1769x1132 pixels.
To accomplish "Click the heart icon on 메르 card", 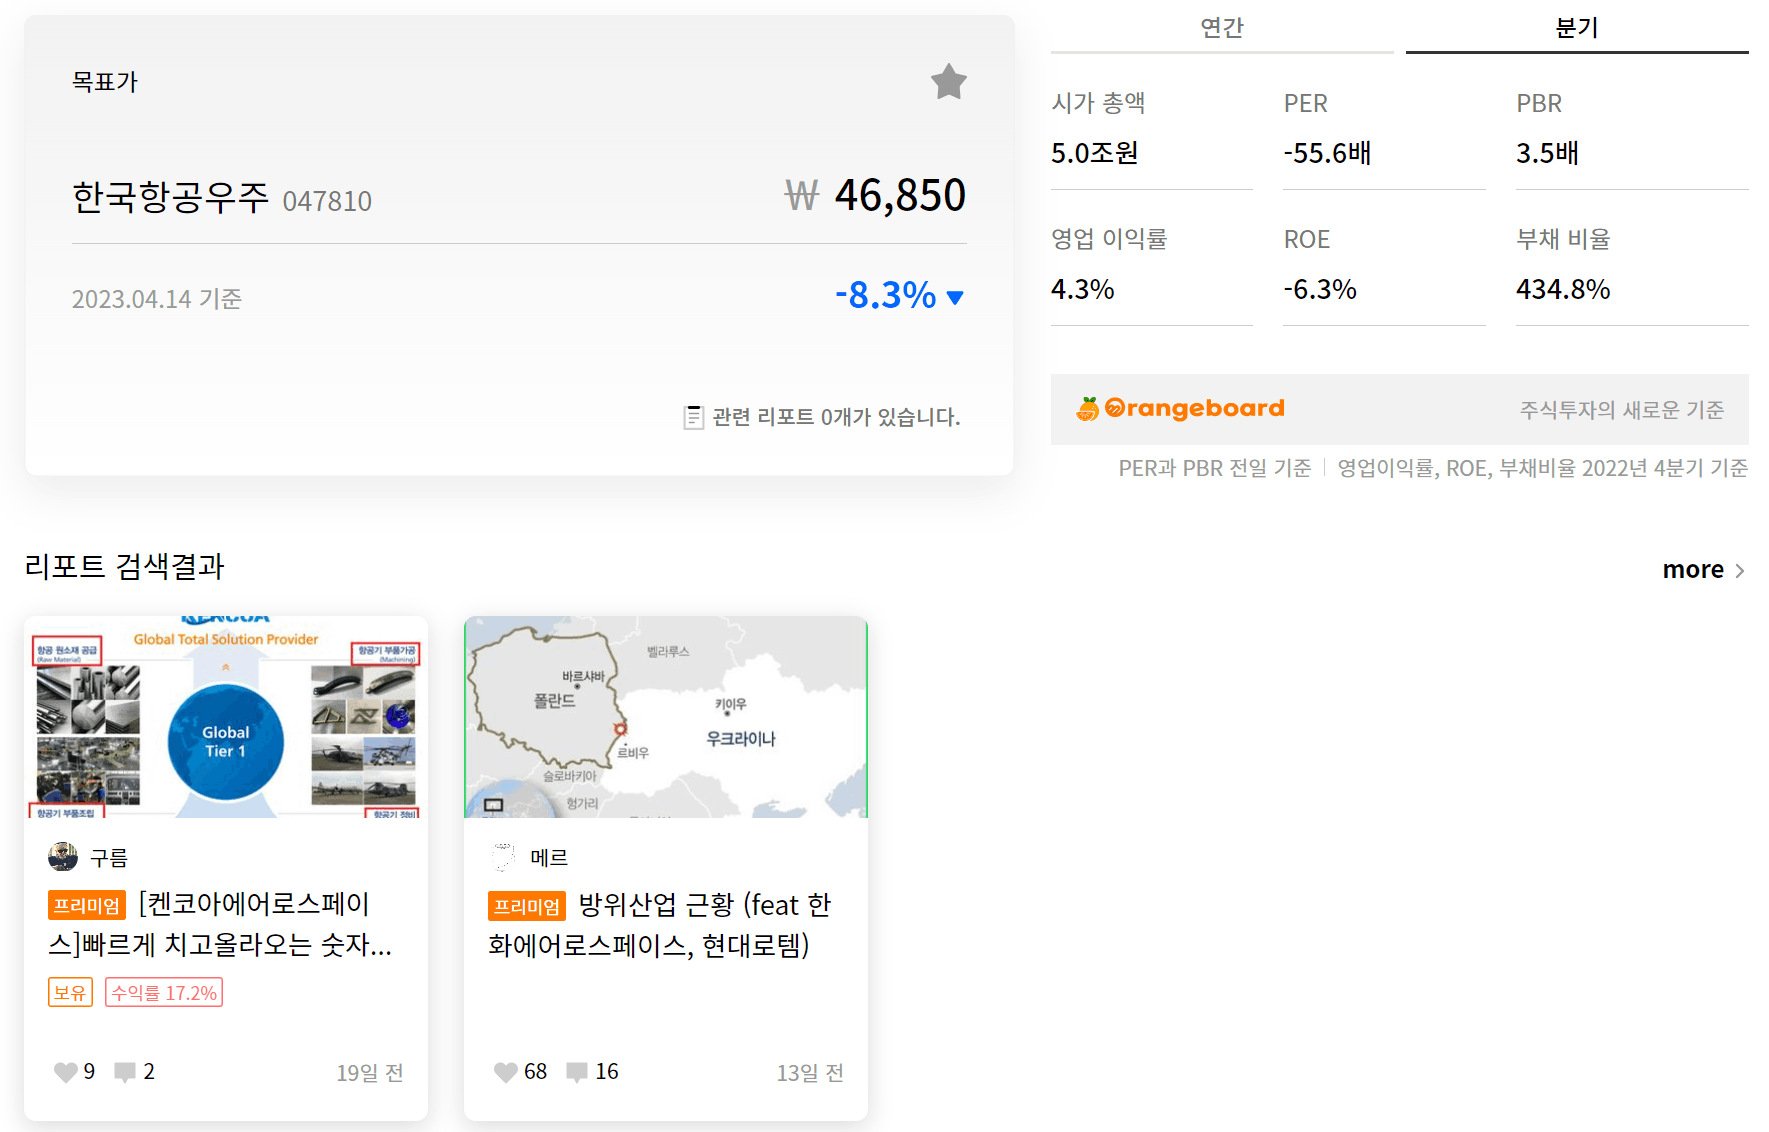I will (505, 1072).
